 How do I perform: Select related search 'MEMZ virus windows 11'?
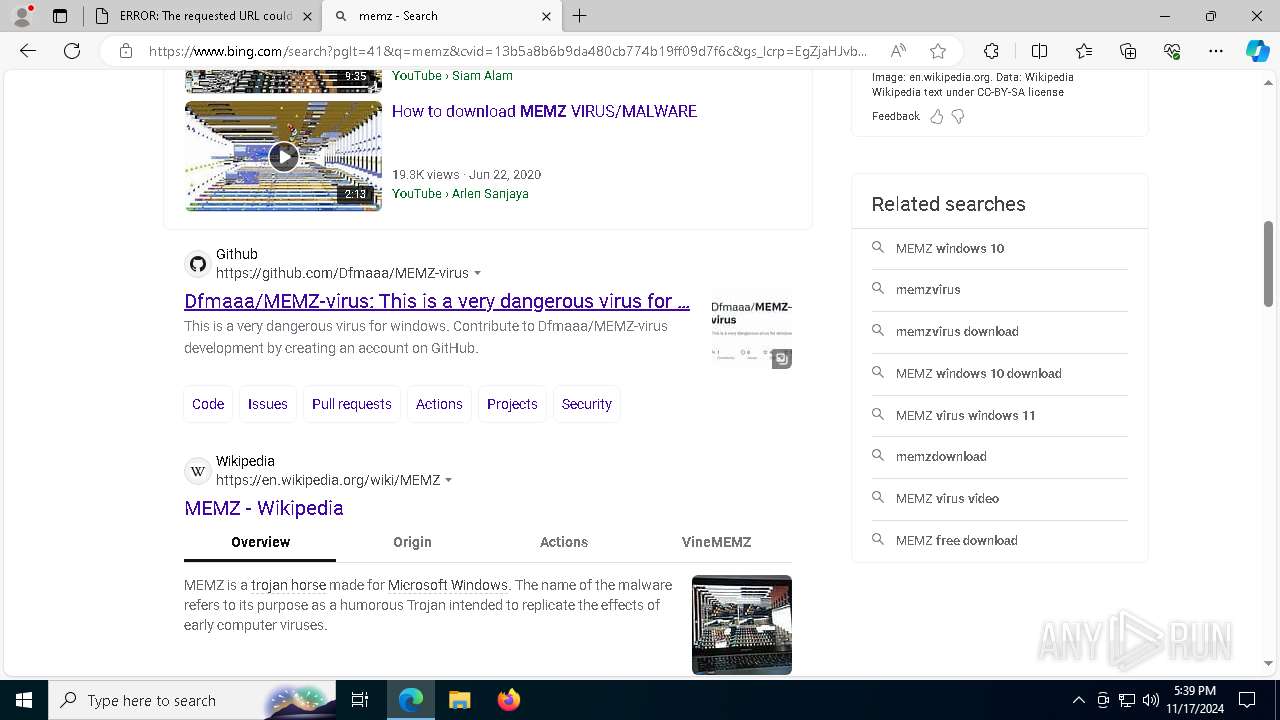pyautogui.click(x=1000, y=415)
